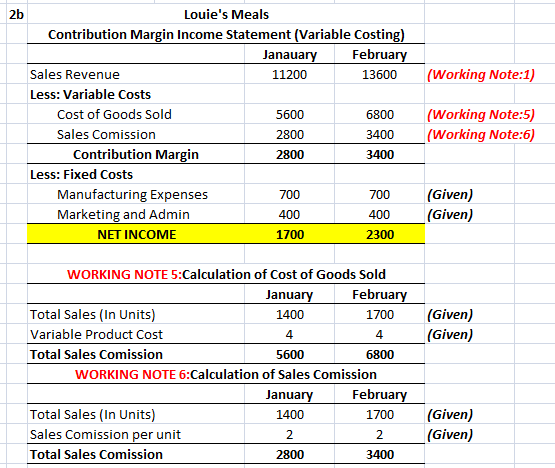Select the (Working Note:5) reference cell
This screenshot has width=555, height=468.
click(x=481, y=114)
